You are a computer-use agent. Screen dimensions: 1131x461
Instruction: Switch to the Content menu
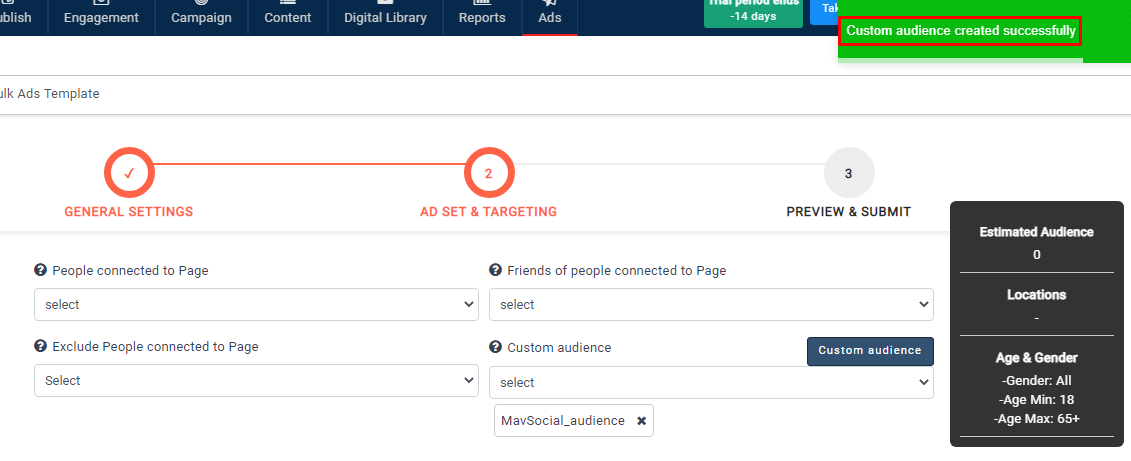[287, 17]
